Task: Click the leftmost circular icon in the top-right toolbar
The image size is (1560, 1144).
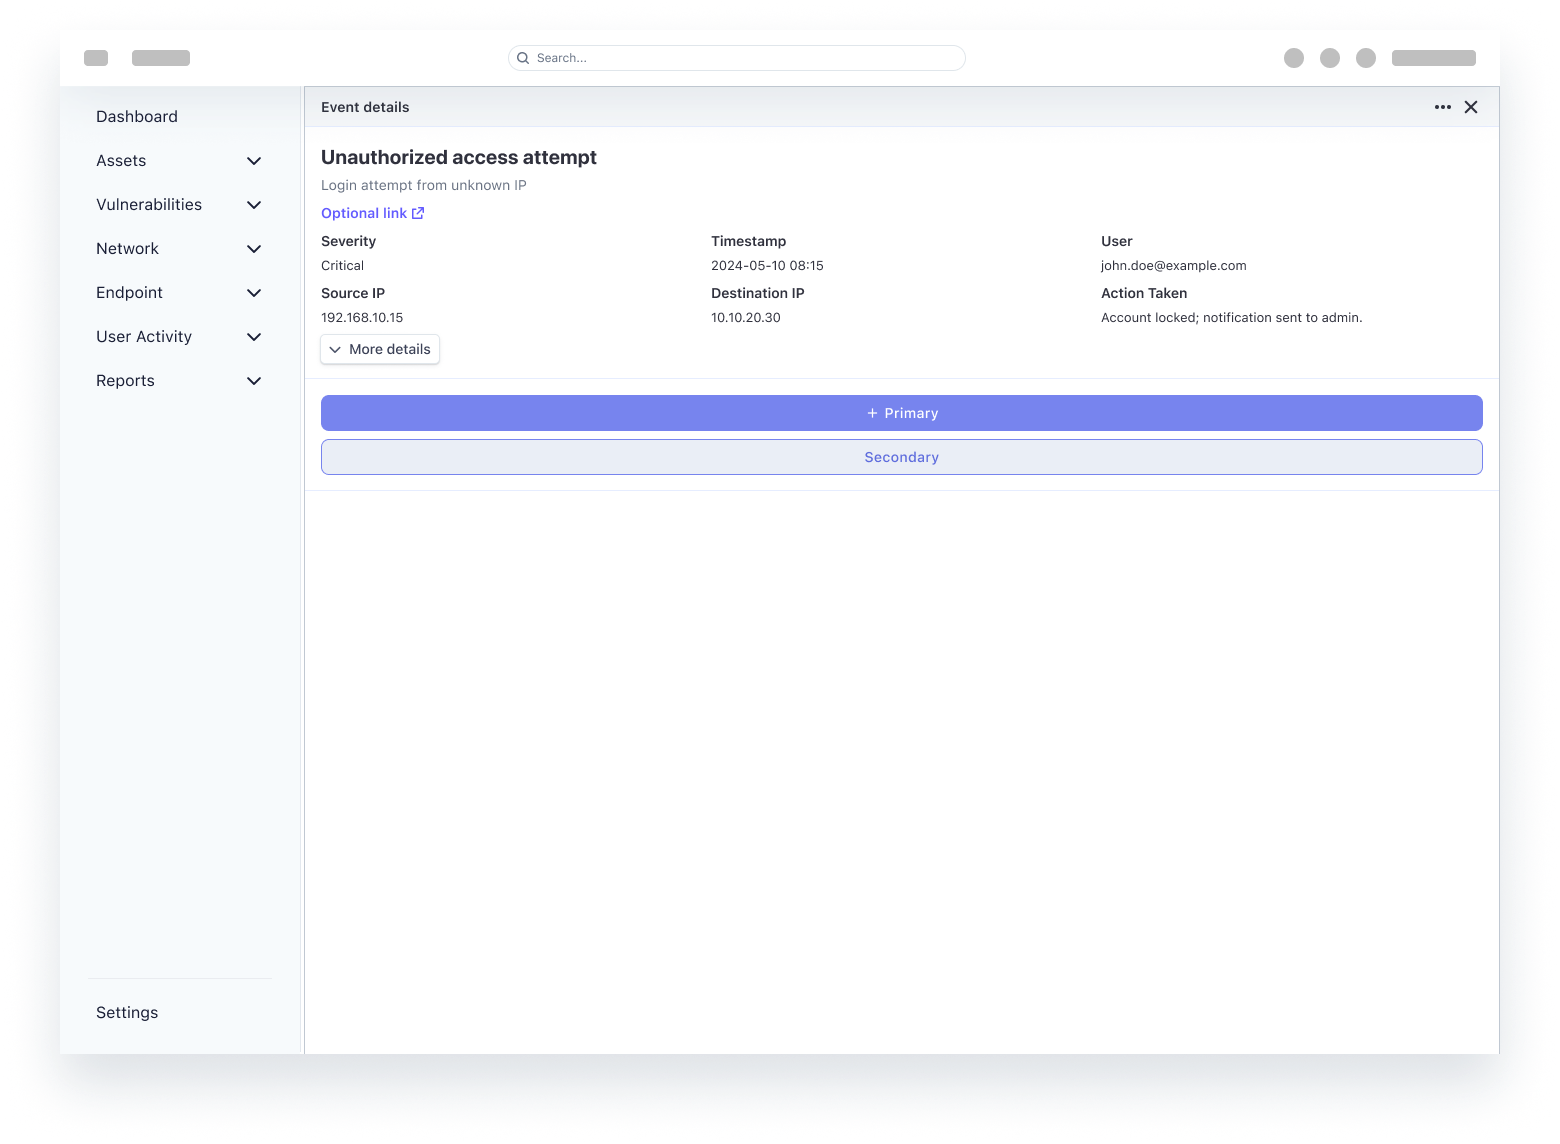Action: (x=1294, y=58)
